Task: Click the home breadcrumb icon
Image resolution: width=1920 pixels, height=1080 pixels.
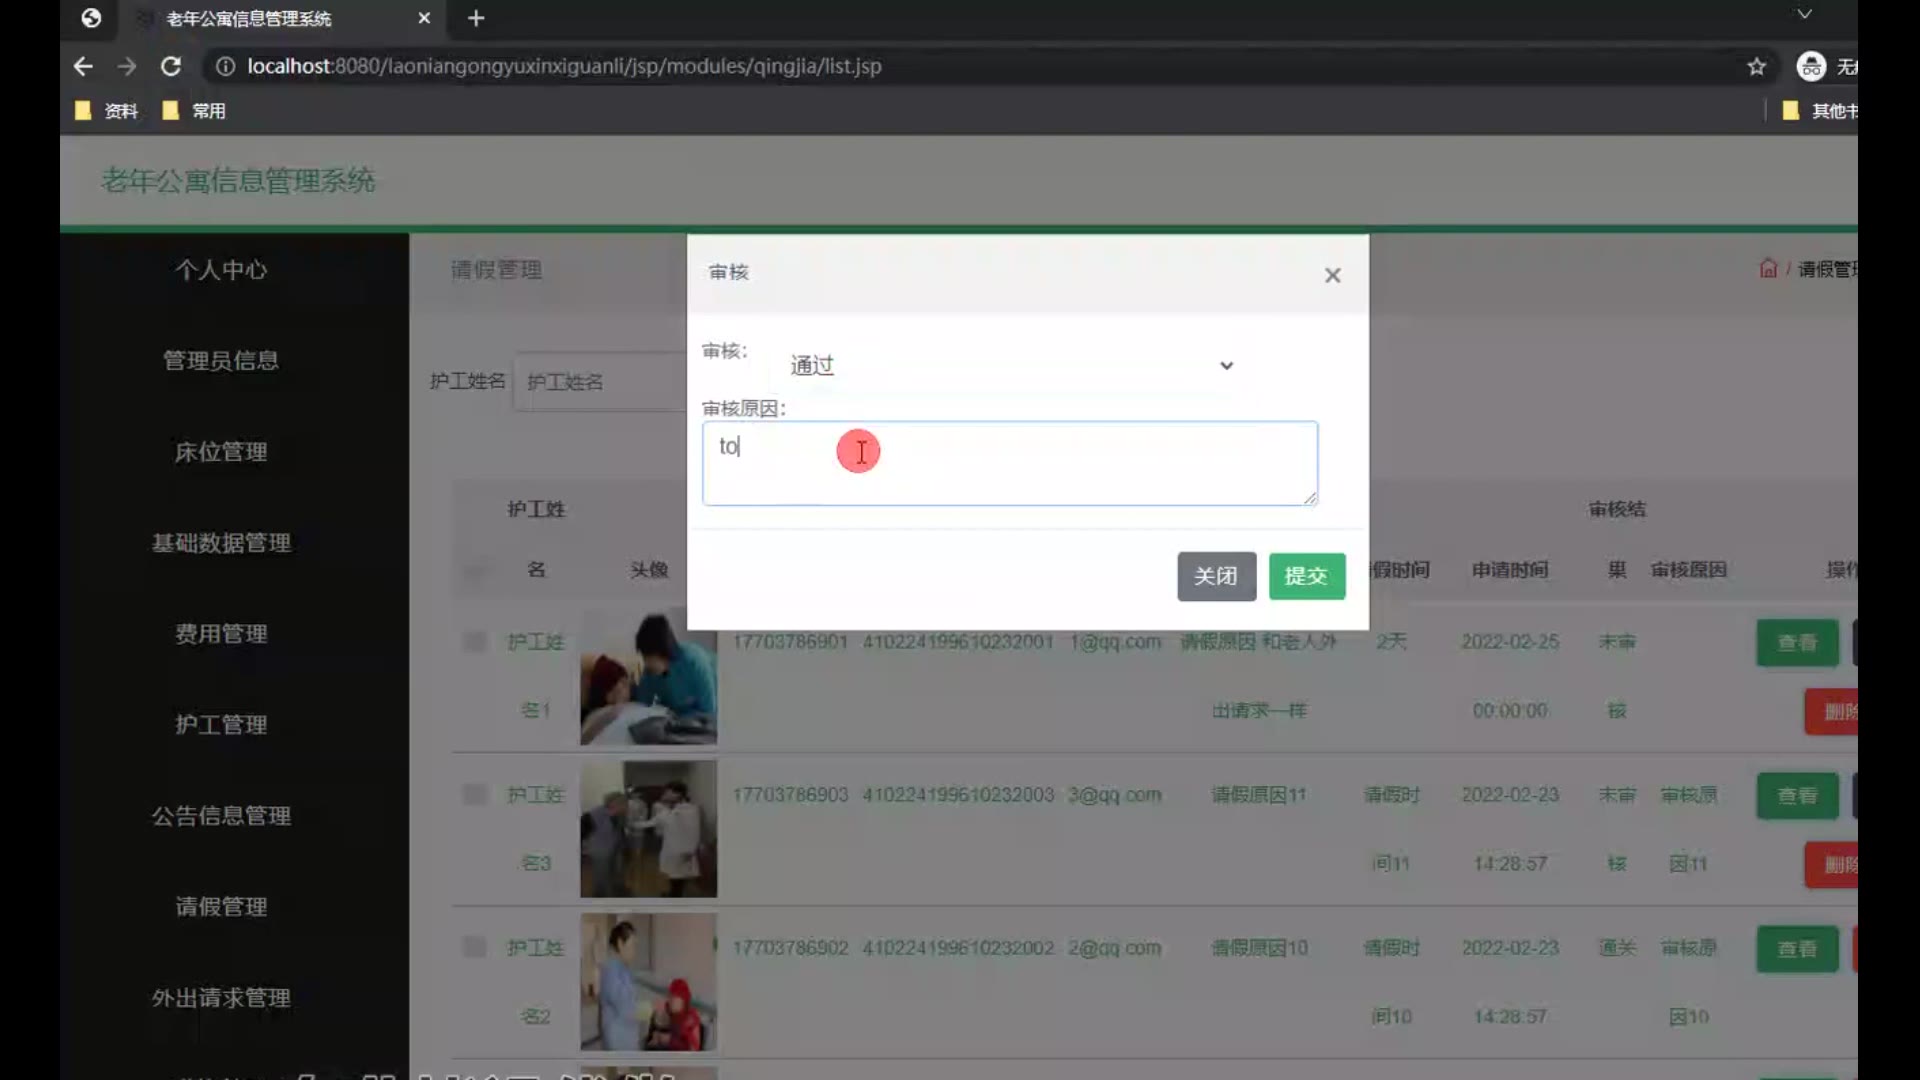Action: (x=1768, y=269)
